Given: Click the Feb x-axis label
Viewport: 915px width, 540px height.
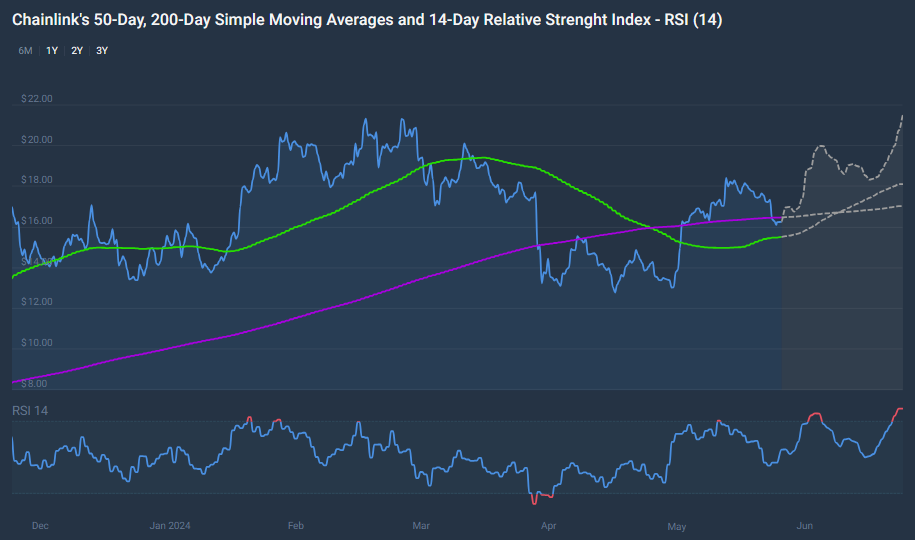Looking at the screenshot, I should (x=295, y=525).
